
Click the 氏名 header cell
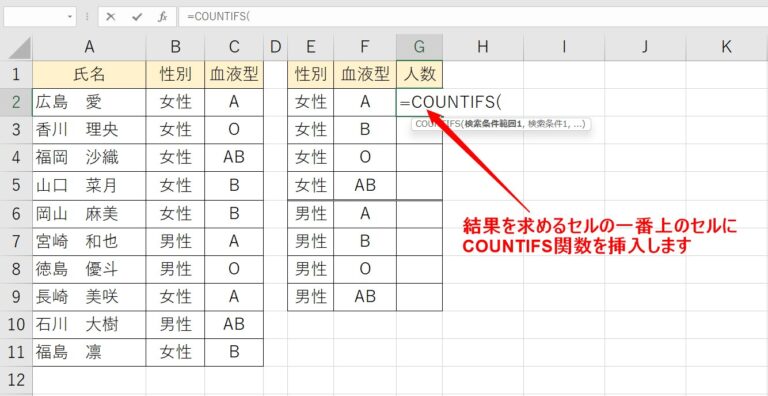coord(89,74)
